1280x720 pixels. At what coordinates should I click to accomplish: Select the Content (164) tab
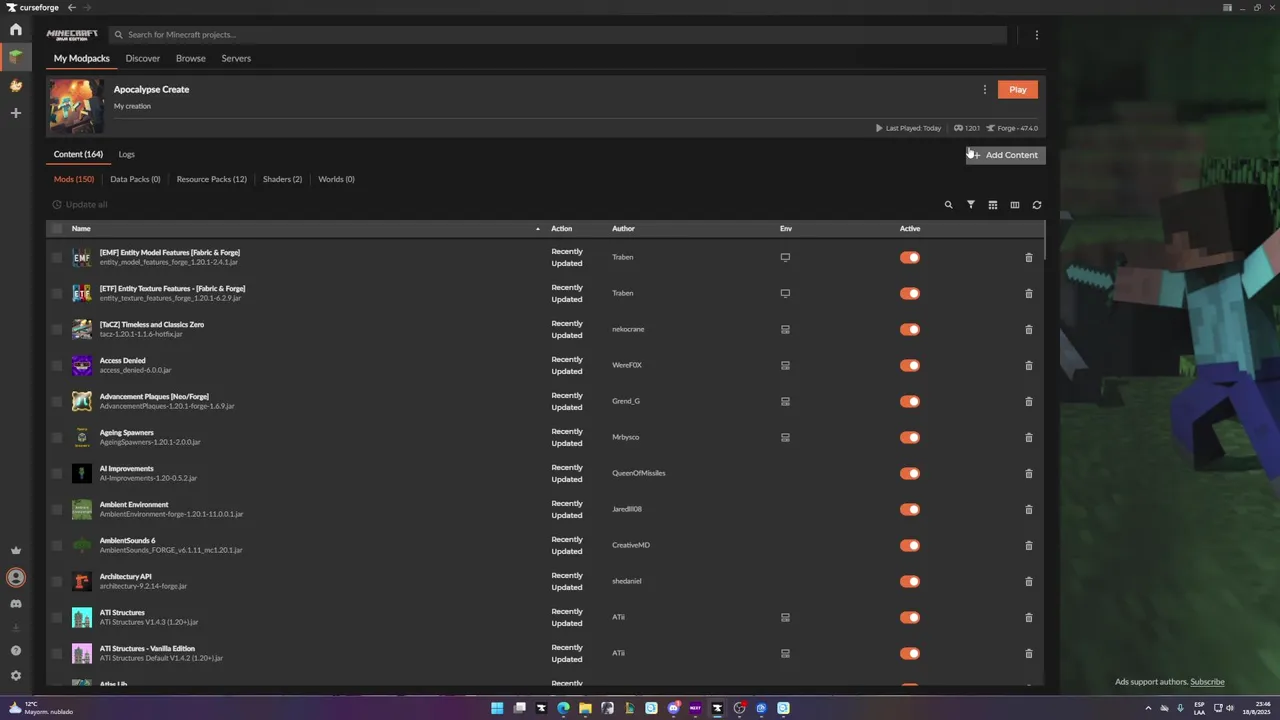click(78, 154)
